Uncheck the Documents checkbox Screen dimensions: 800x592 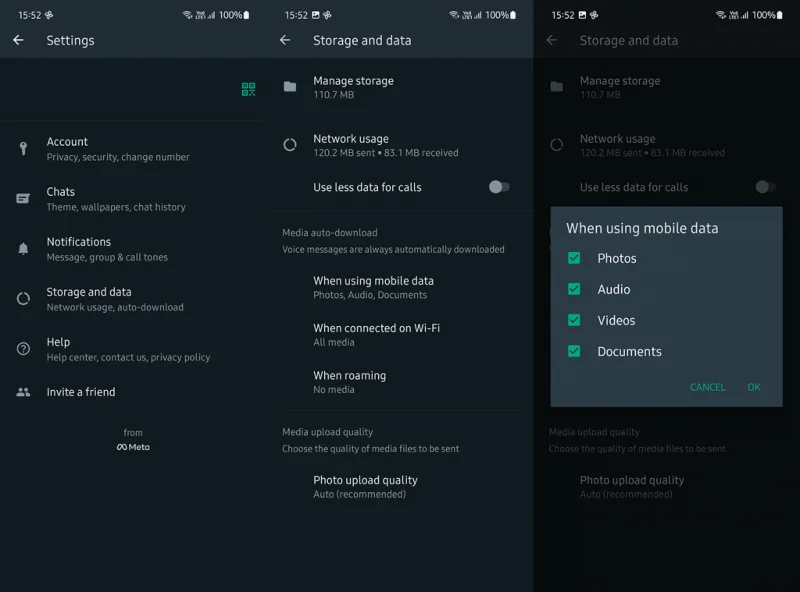[x=574, y=351]
